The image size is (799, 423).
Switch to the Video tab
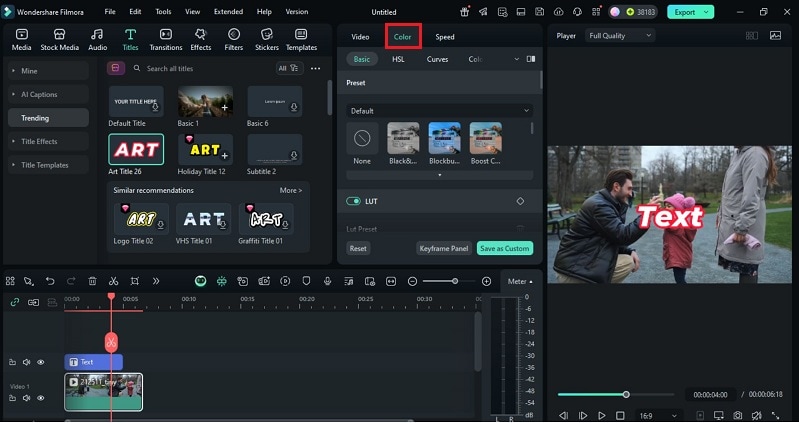[x=360, y=37]
